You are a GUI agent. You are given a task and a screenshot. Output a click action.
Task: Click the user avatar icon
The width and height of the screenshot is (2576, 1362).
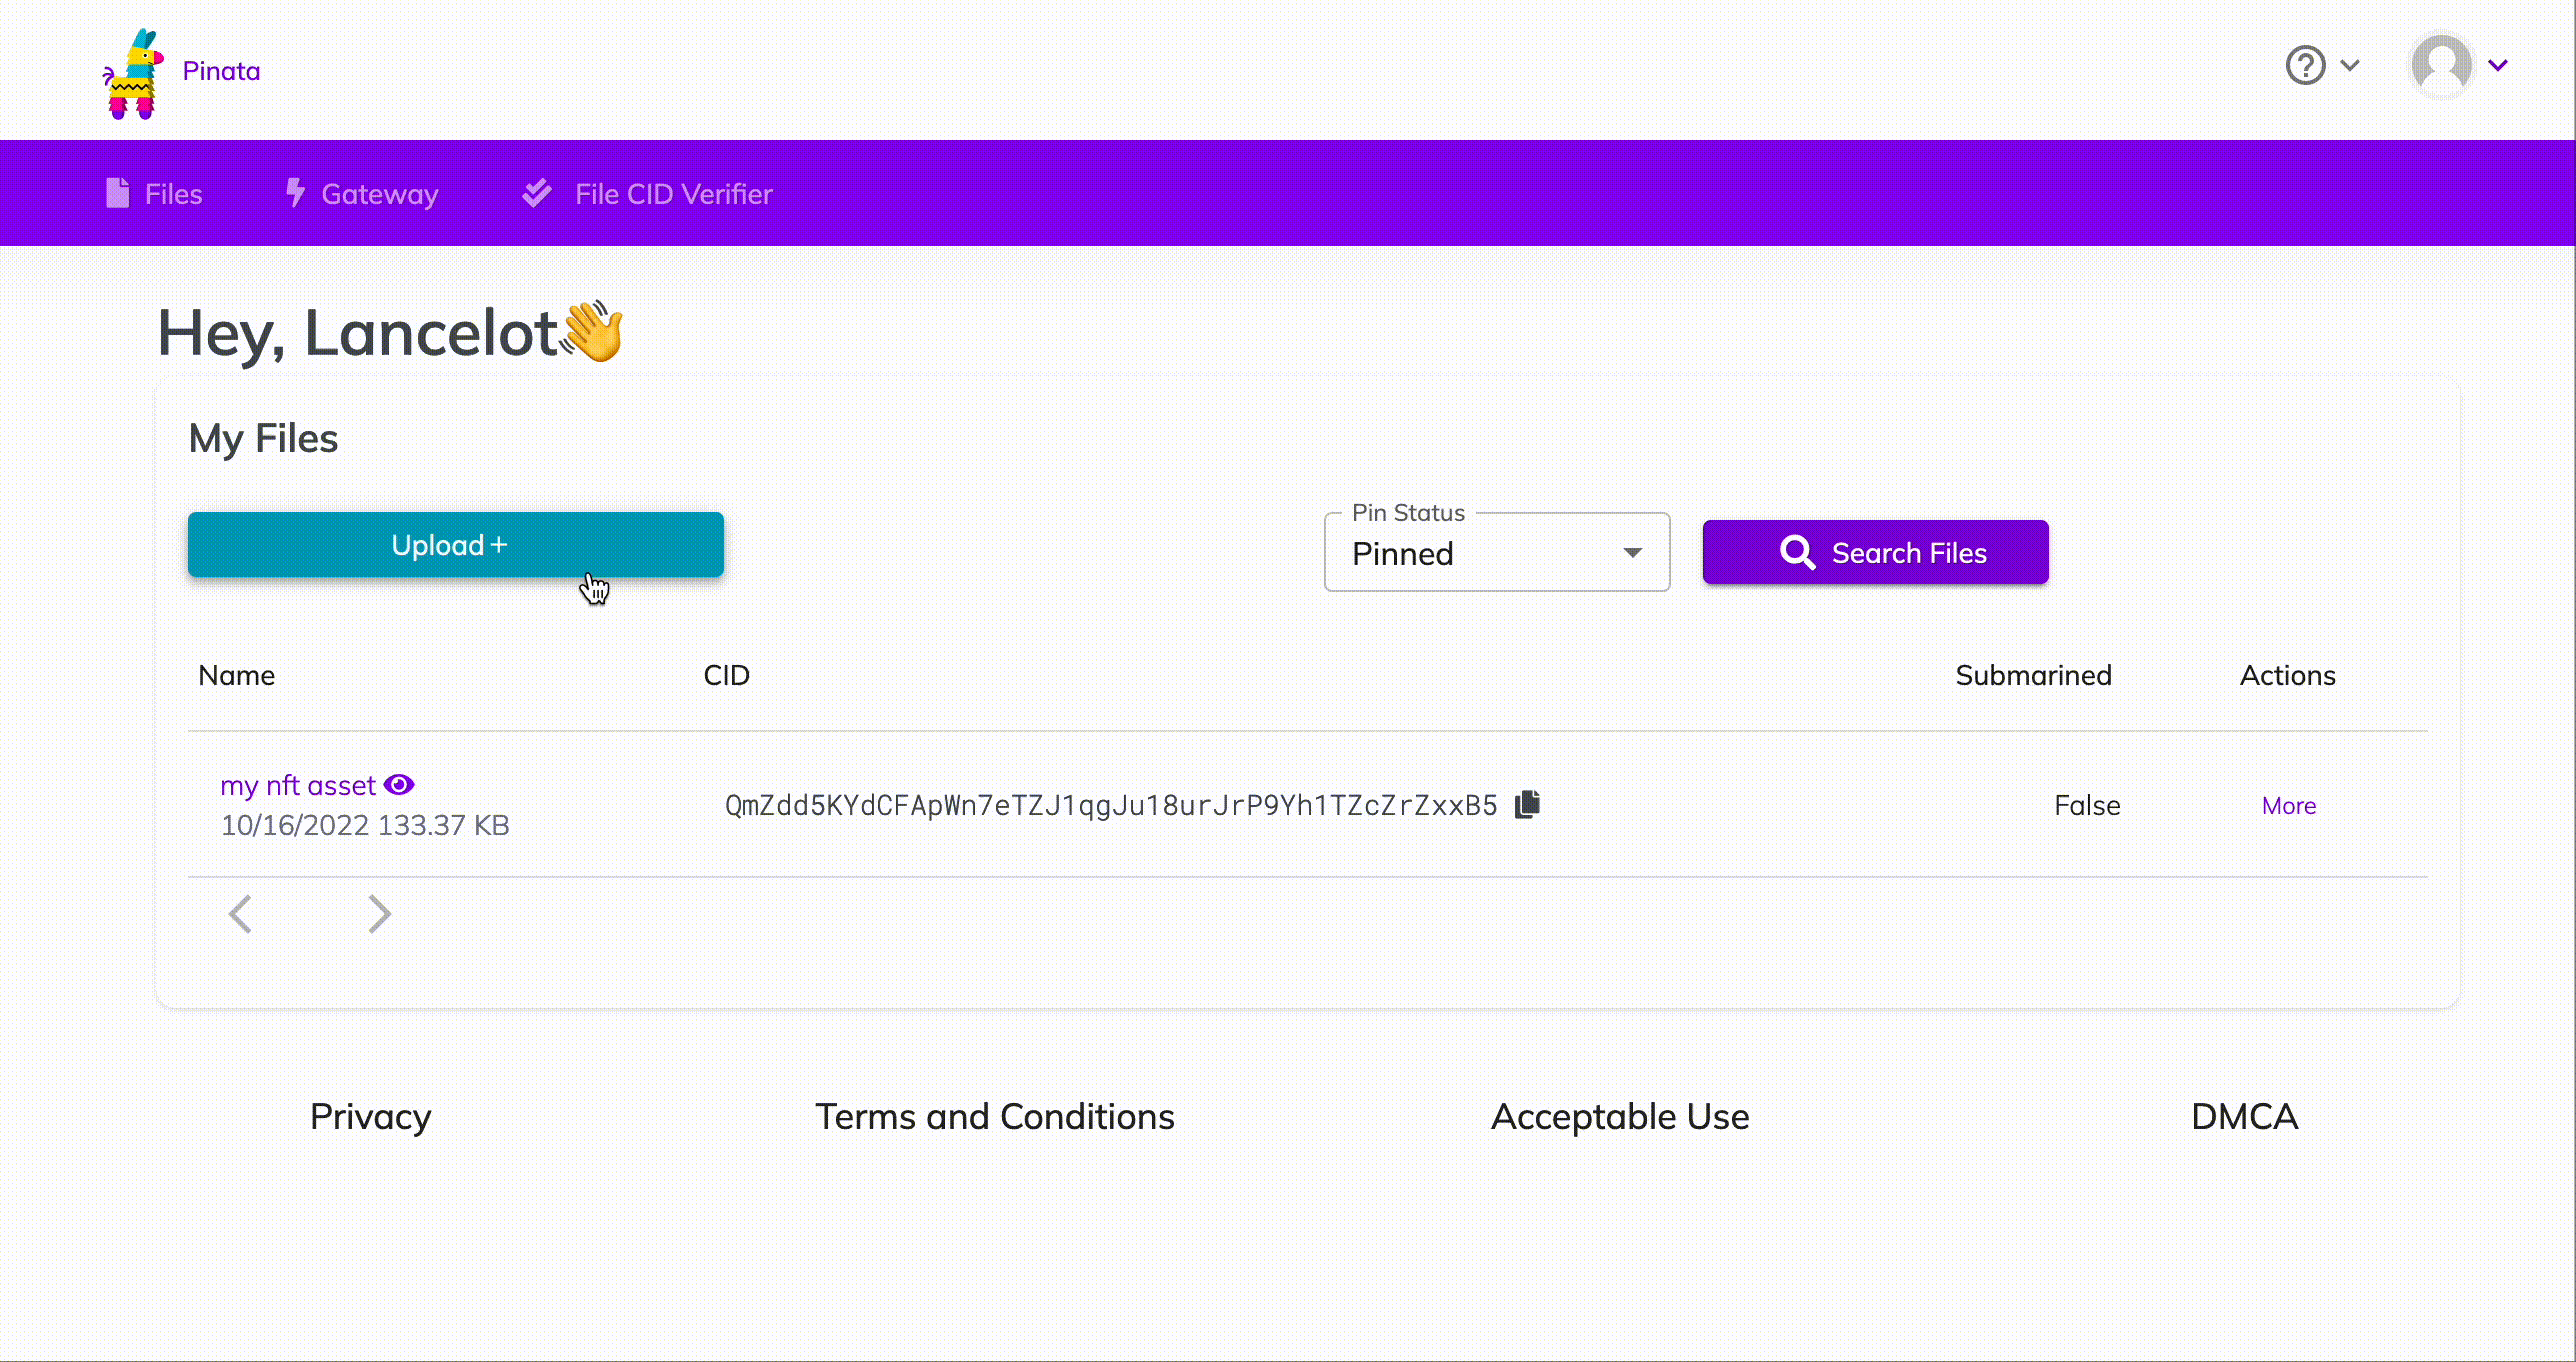point(2442,66)
